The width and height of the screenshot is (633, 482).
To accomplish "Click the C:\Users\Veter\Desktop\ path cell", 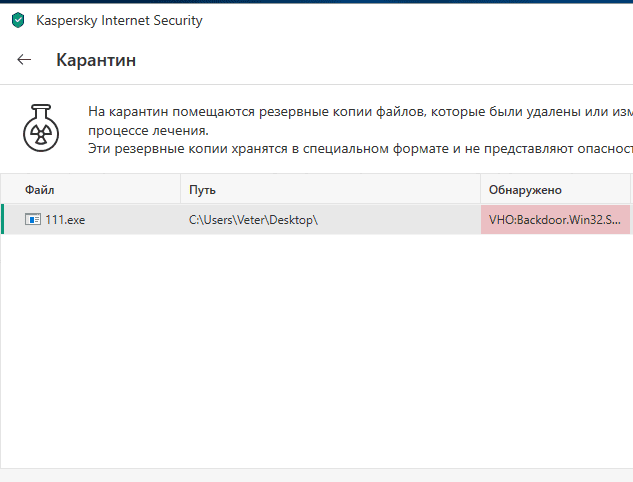I will click(x=253, y=219).
